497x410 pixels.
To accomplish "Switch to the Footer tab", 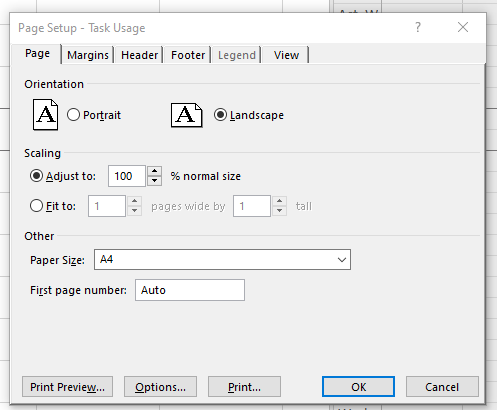I will pyautogui.click(x=188, y=55).
